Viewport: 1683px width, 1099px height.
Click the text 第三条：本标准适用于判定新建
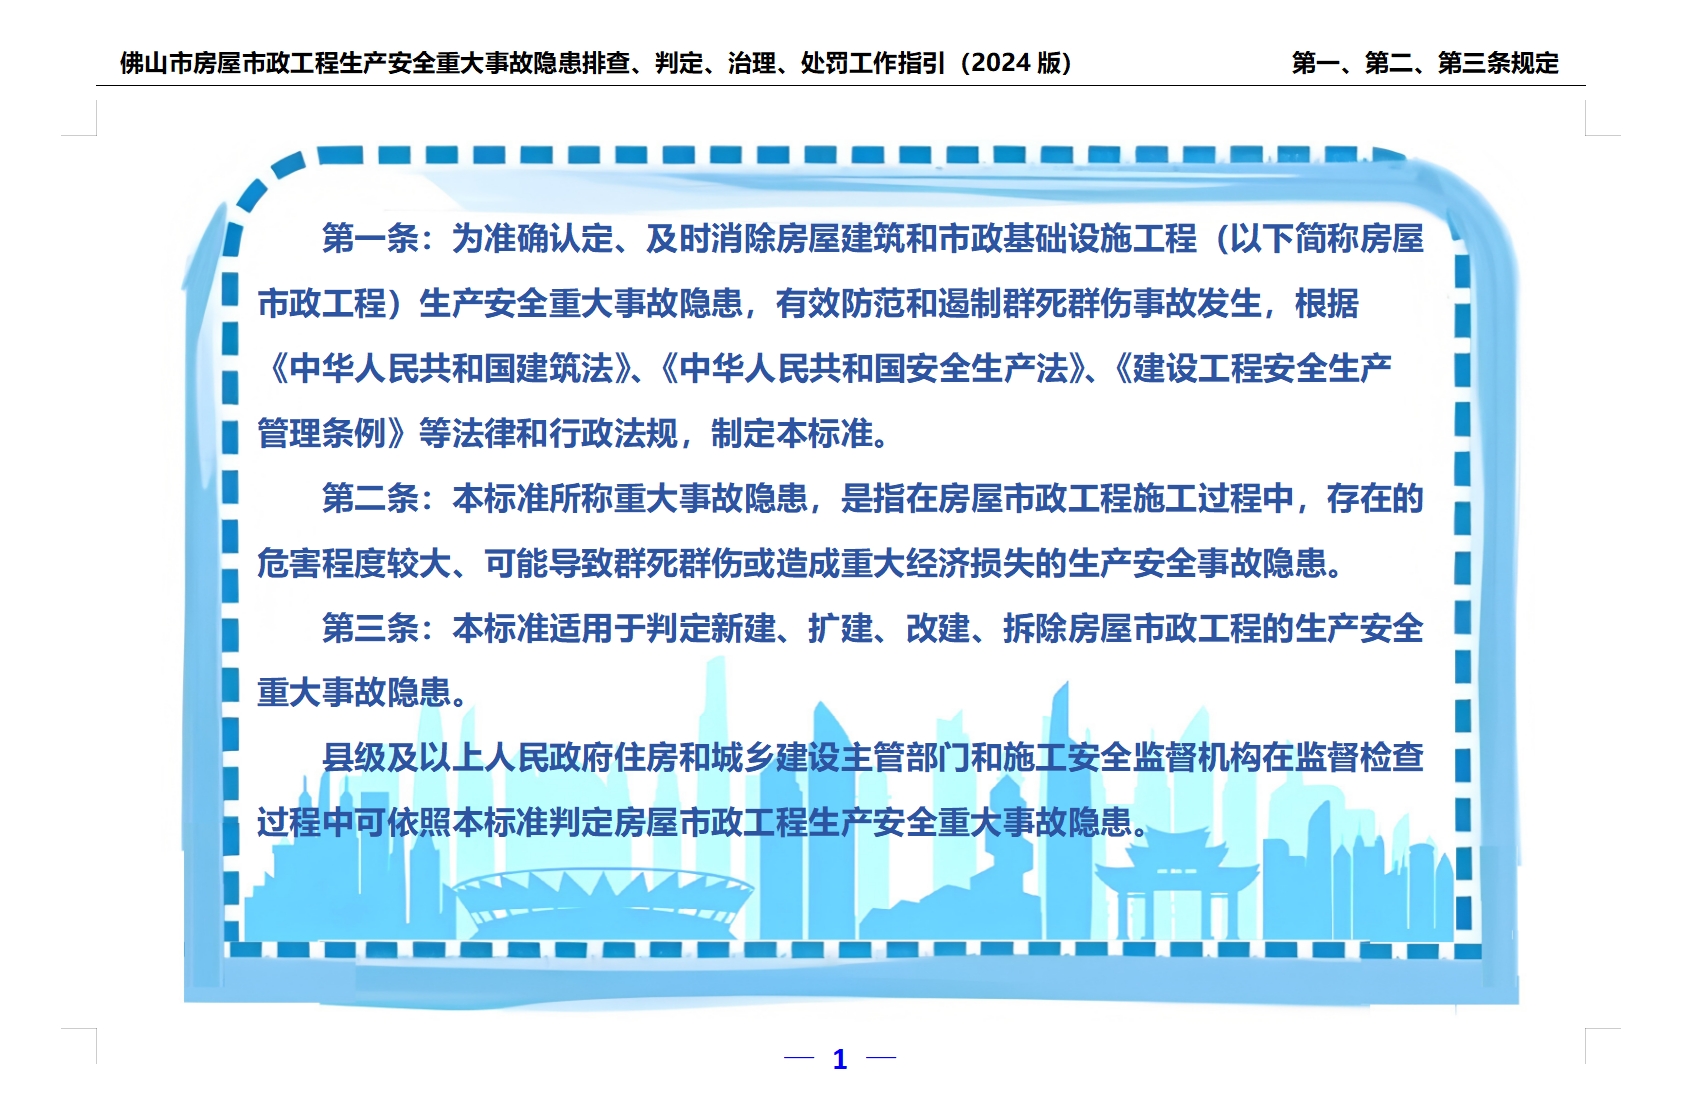point(549,628)
